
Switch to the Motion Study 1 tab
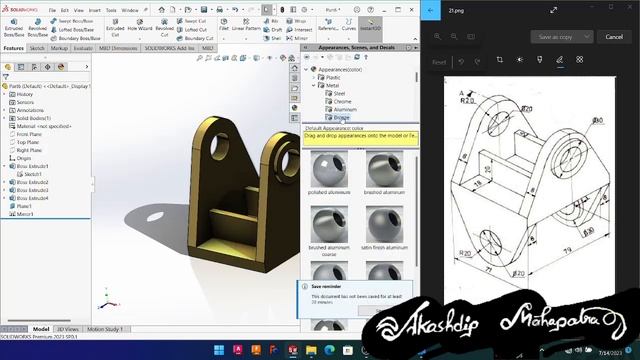(x=104, y=329)
